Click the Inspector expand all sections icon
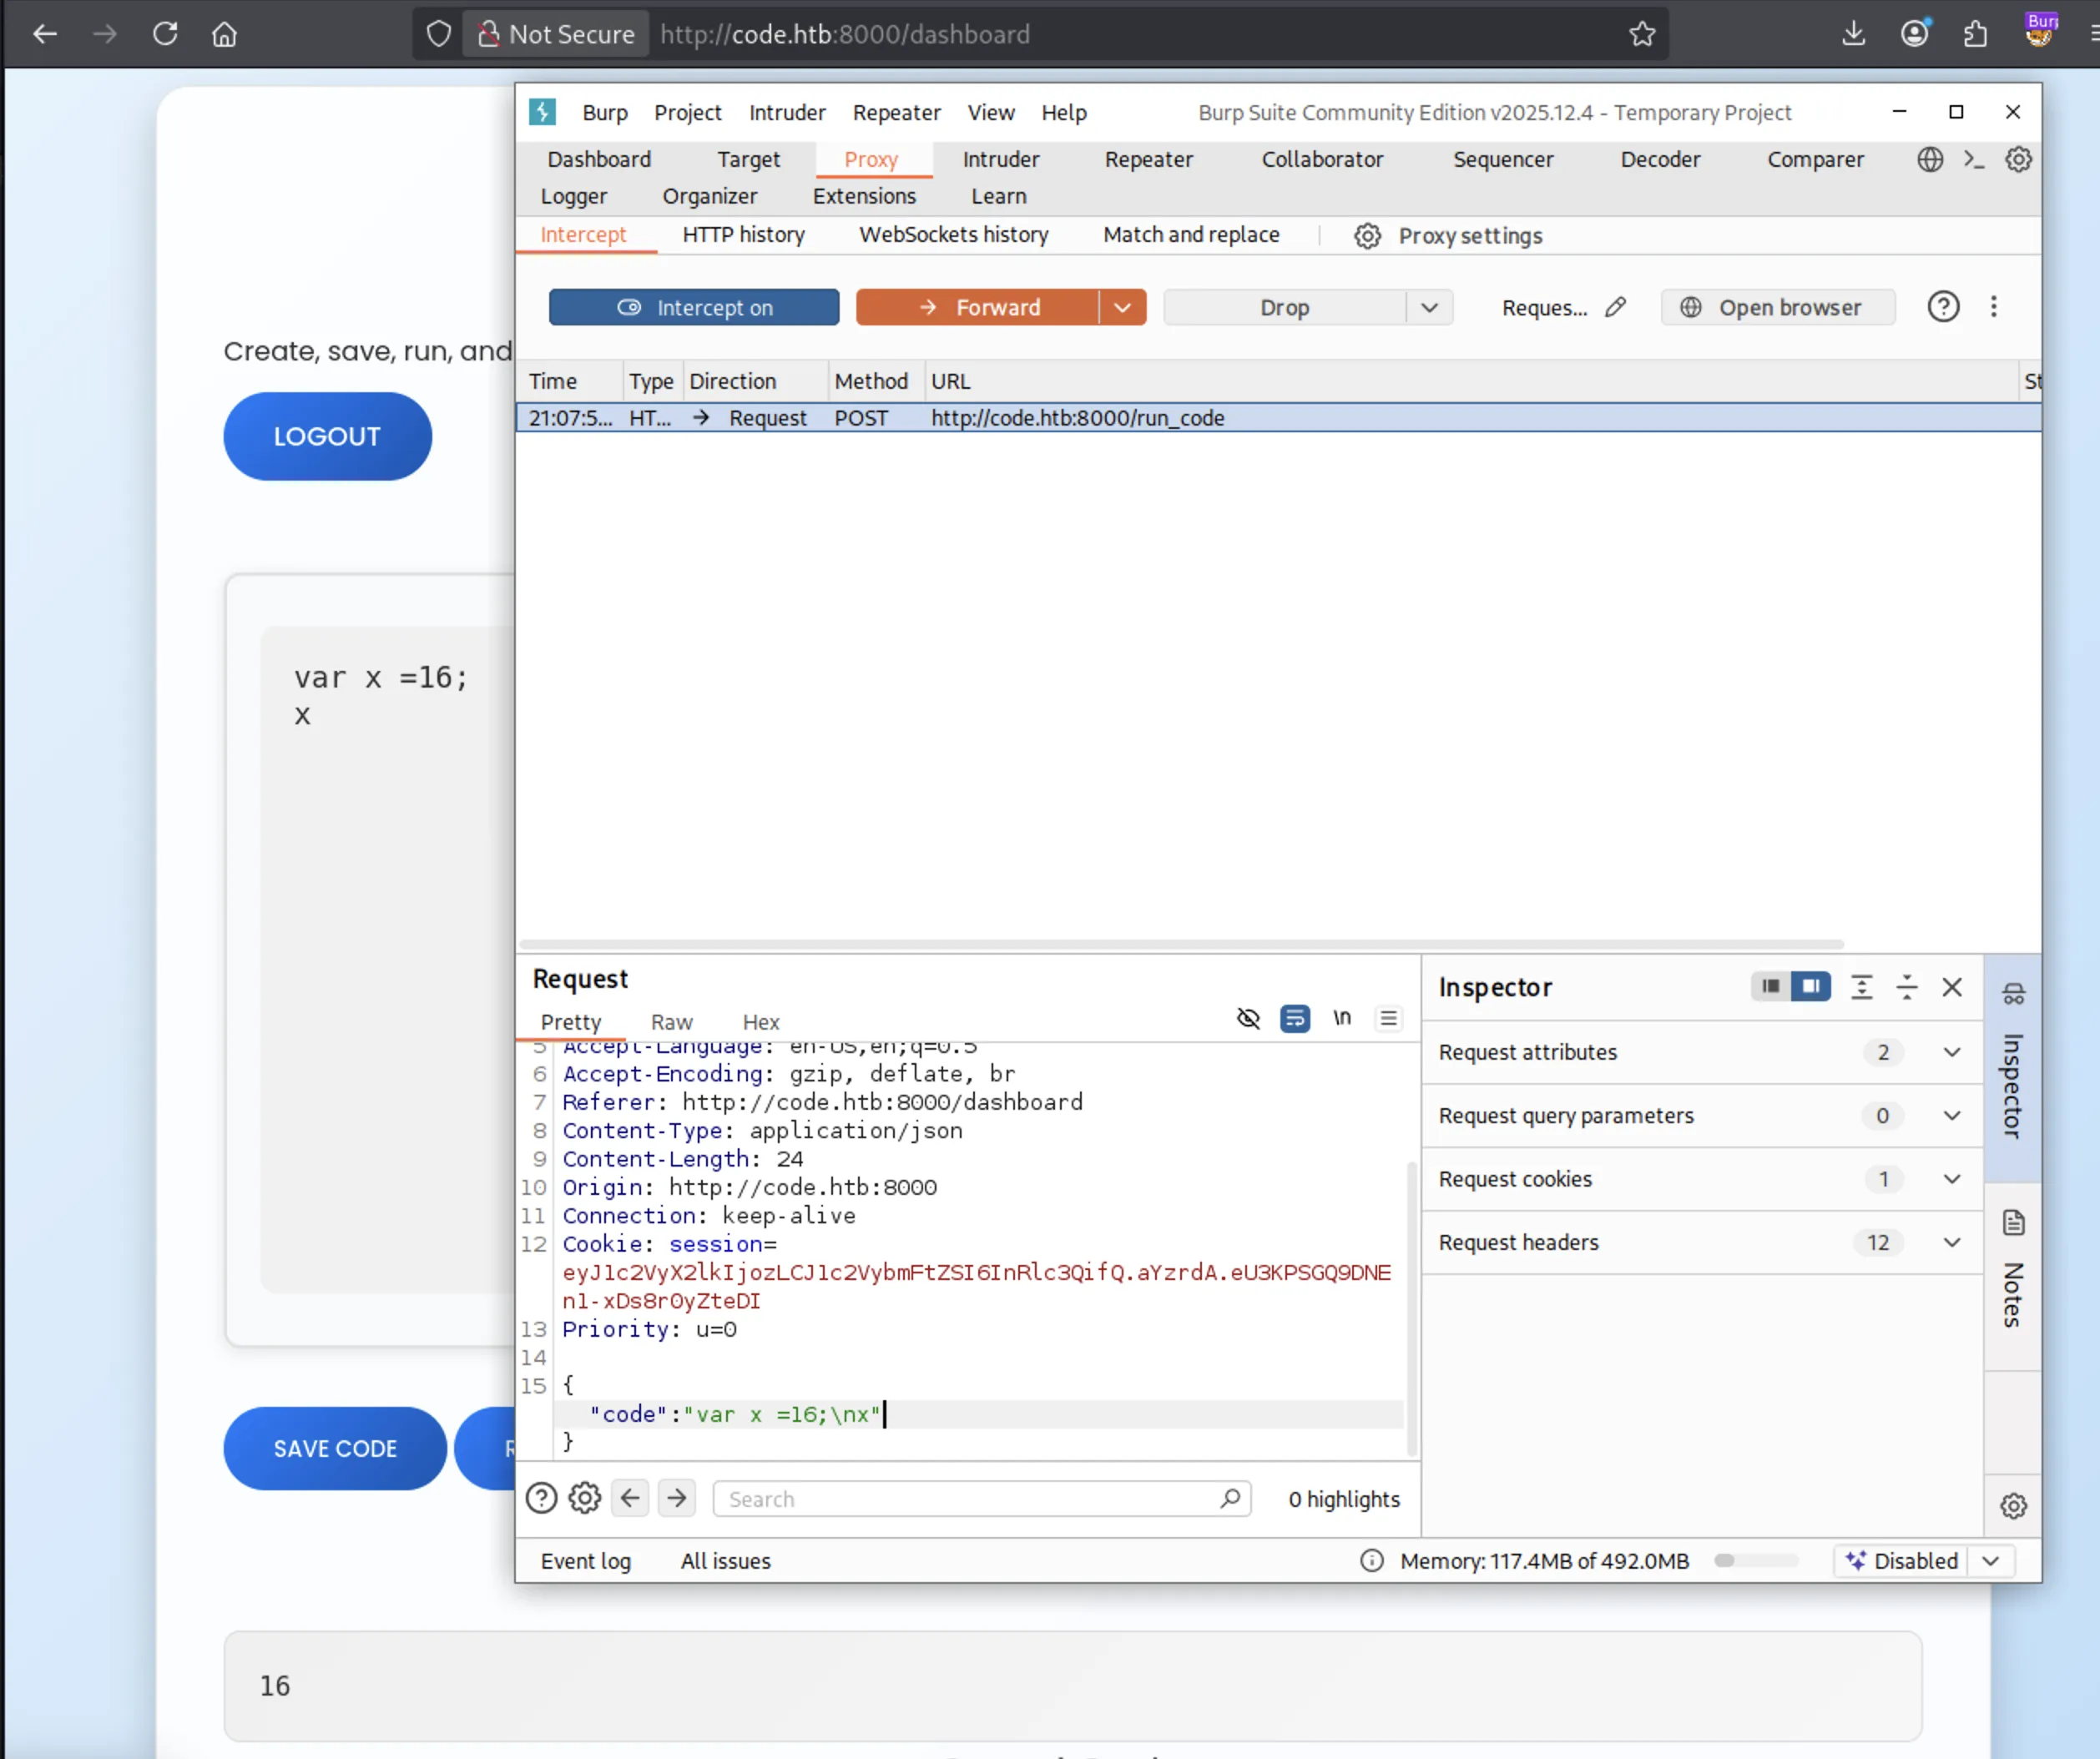The image size is (2100, 1759). click(x=1861, y=987)
